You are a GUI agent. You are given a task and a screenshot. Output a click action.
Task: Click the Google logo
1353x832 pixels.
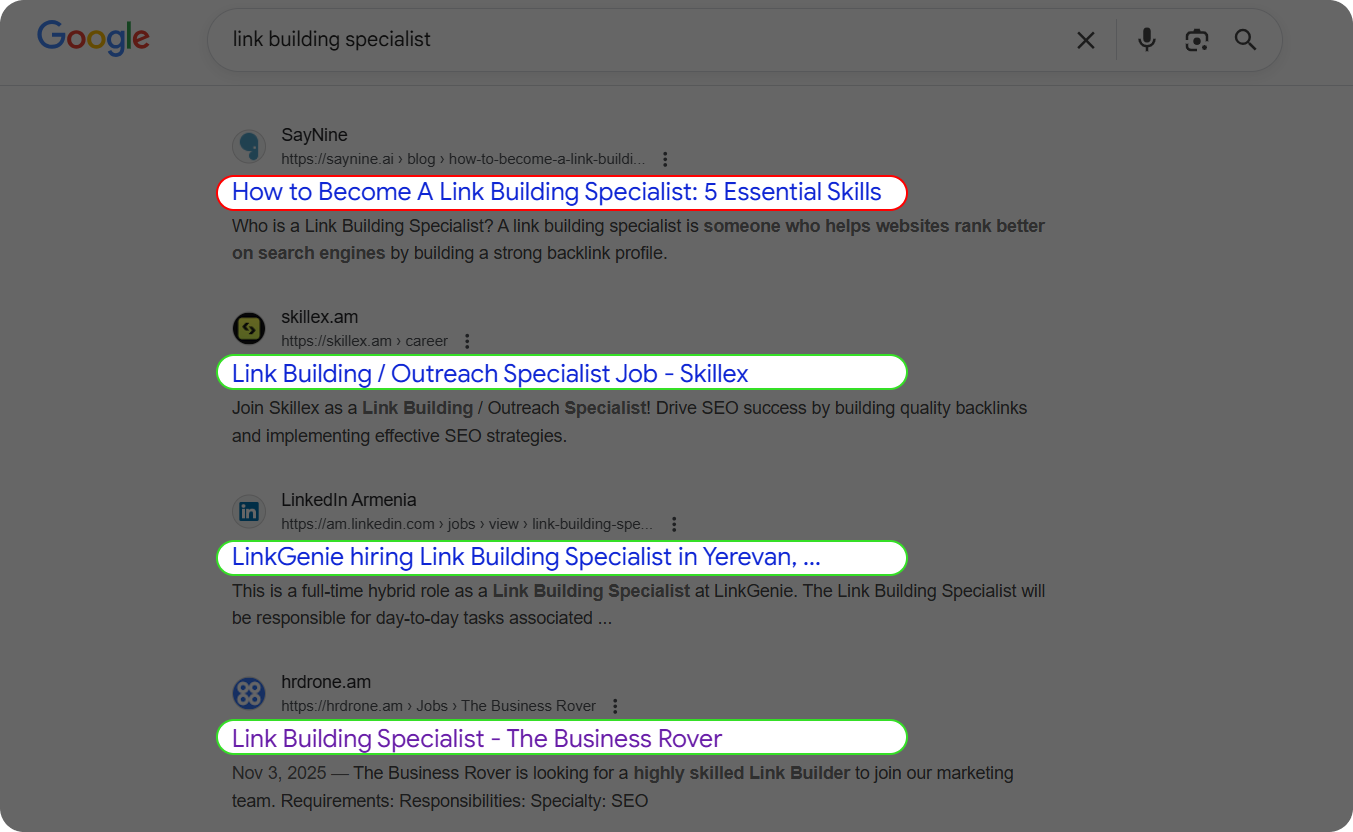coord(93,38)
